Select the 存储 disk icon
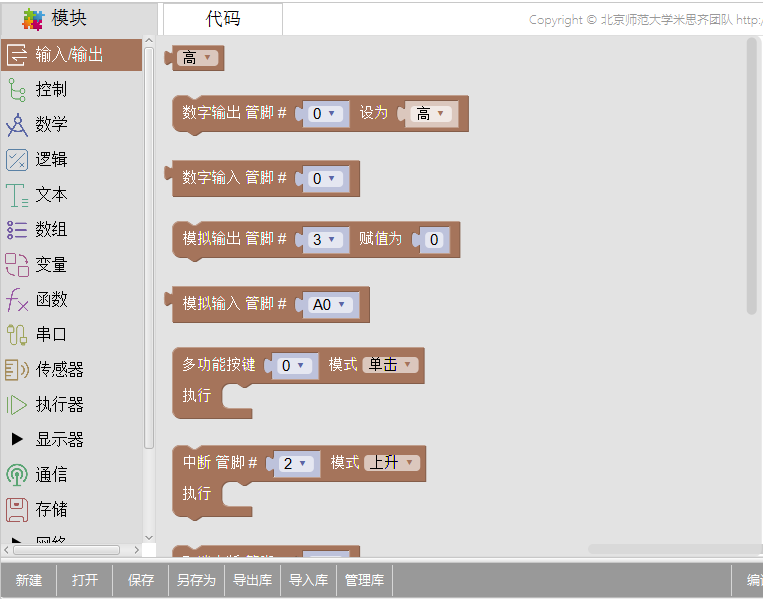Image resolution: width=763 pixels, height=599 pixels. pos(17,510)
